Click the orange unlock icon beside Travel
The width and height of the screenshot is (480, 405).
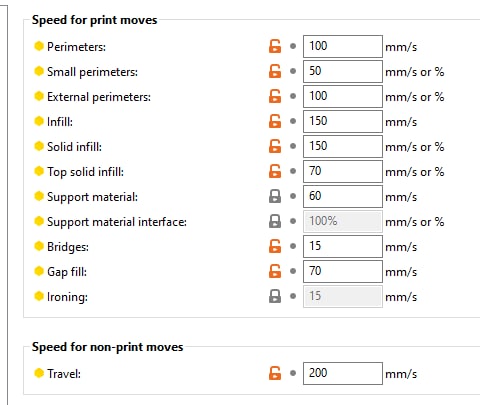pyautogui.click(x=275, y=373)
